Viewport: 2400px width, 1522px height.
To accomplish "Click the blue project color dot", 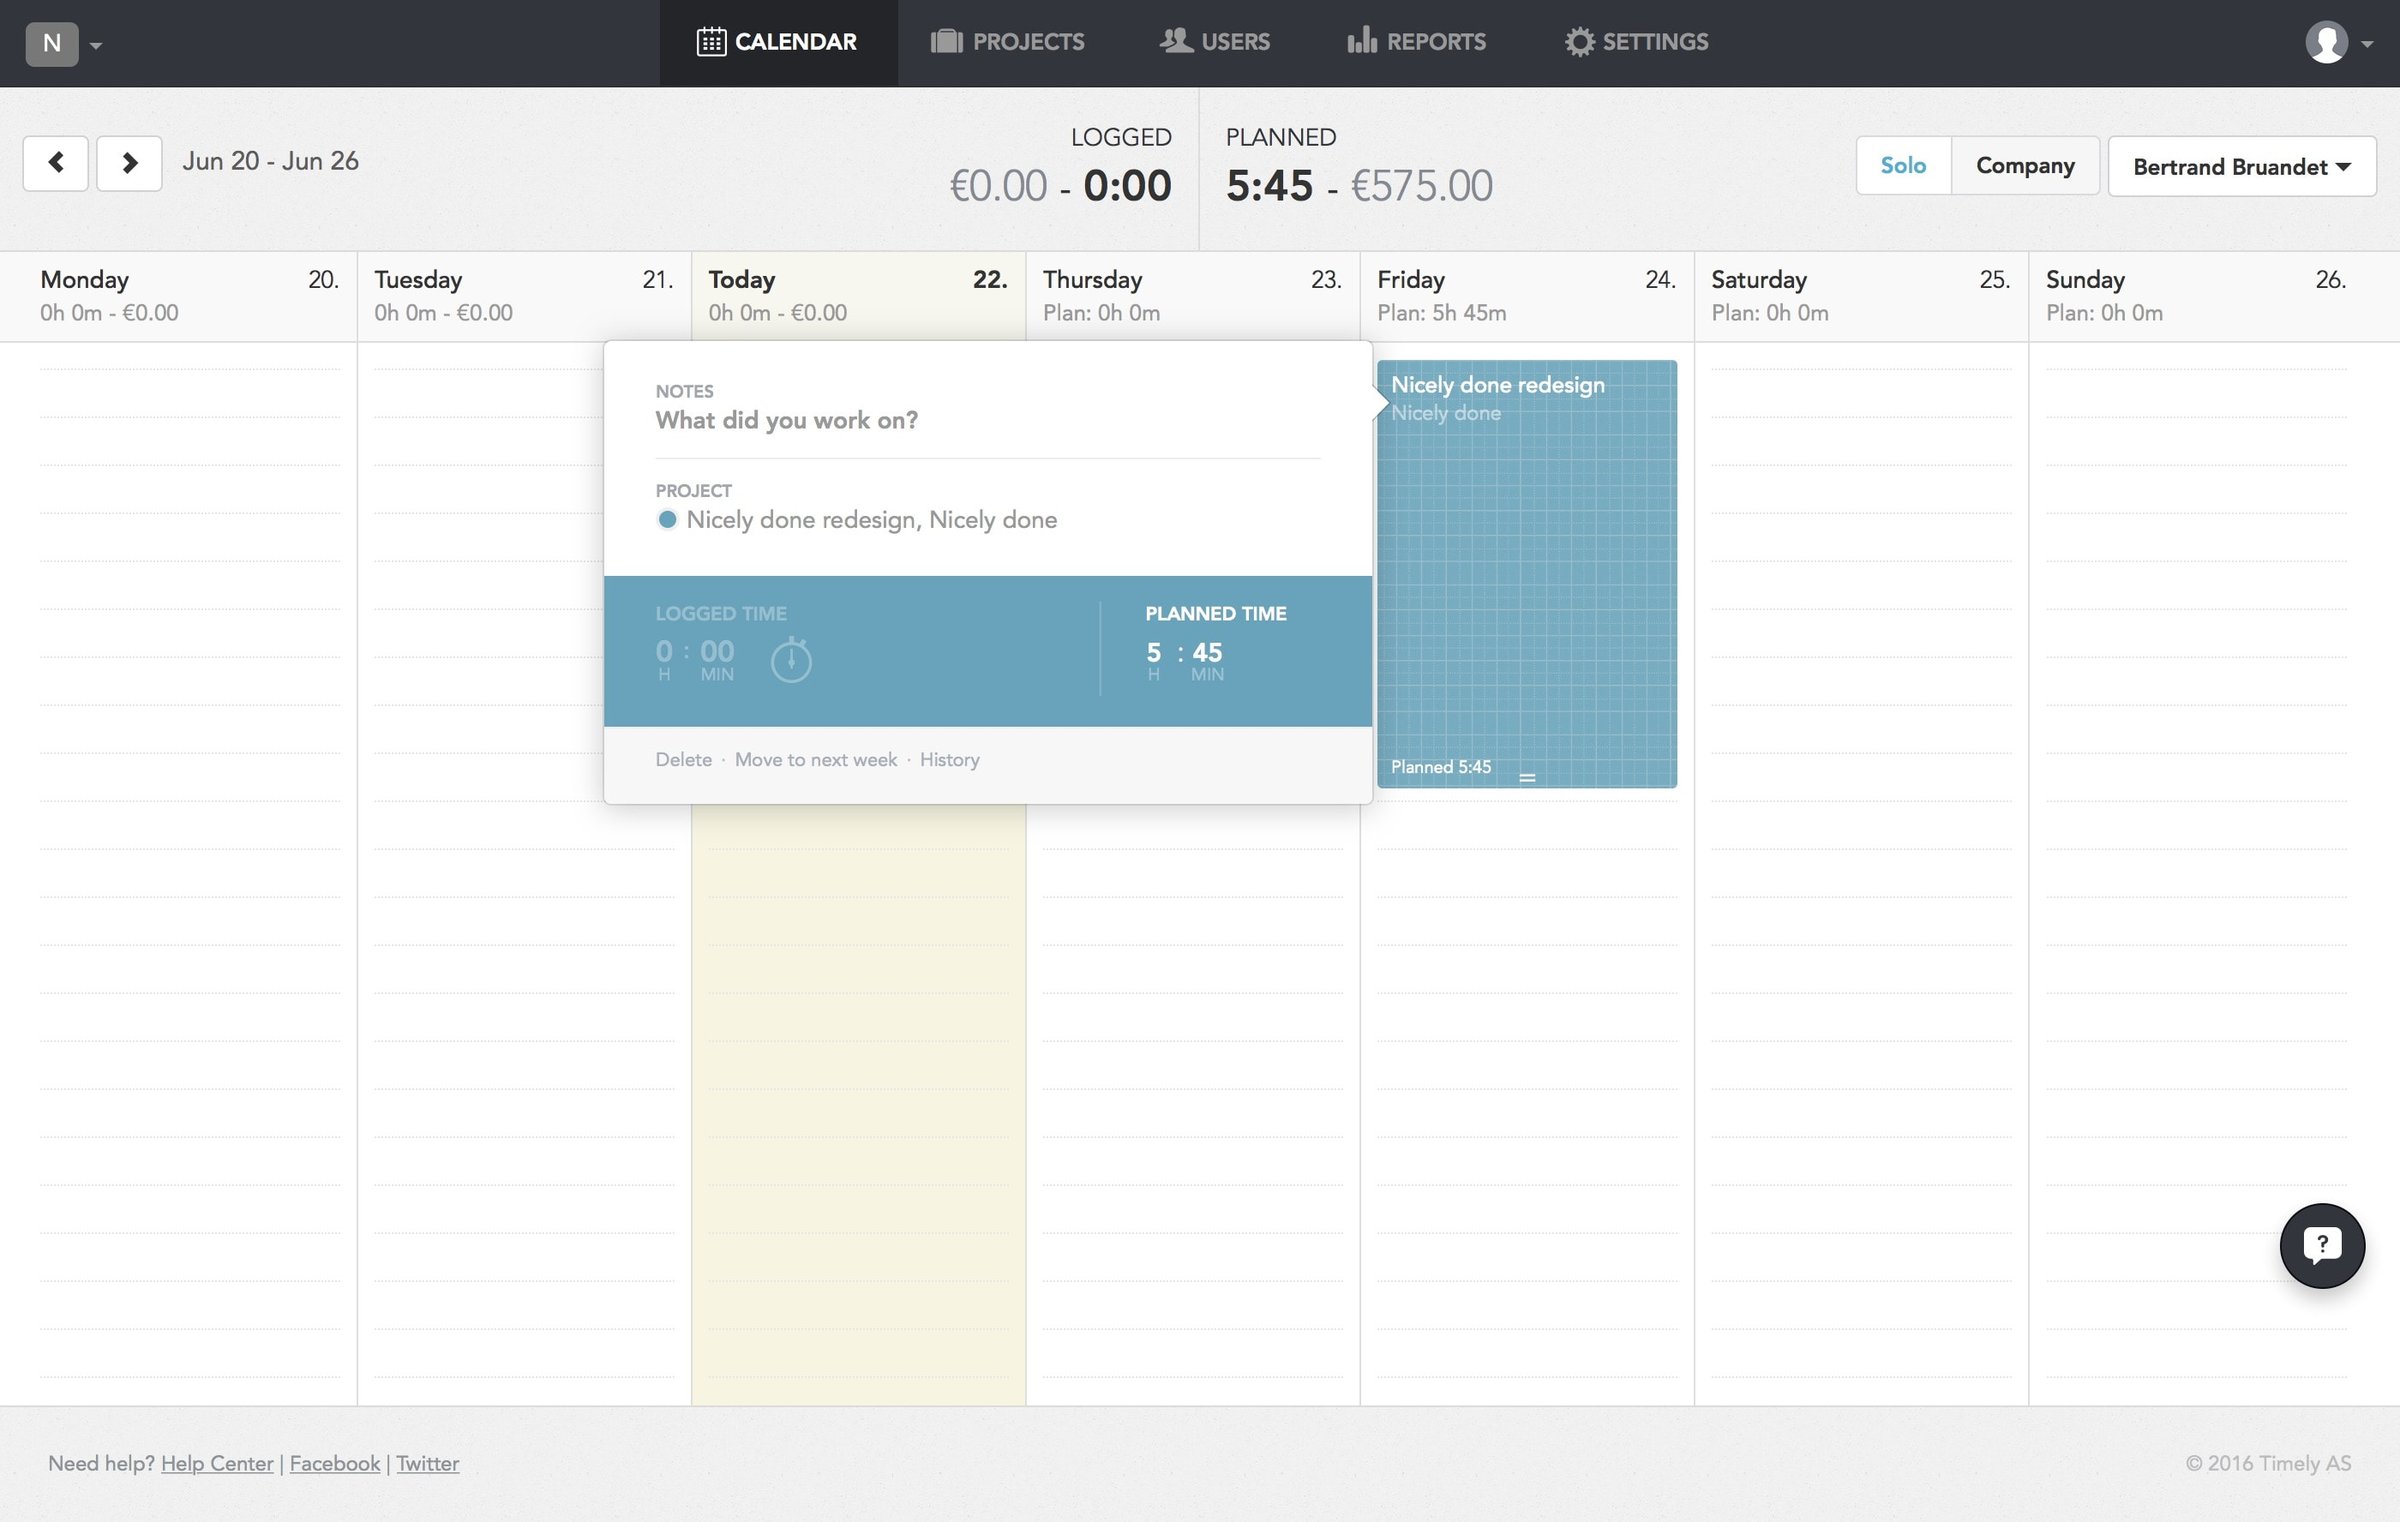I will (667, 520).
